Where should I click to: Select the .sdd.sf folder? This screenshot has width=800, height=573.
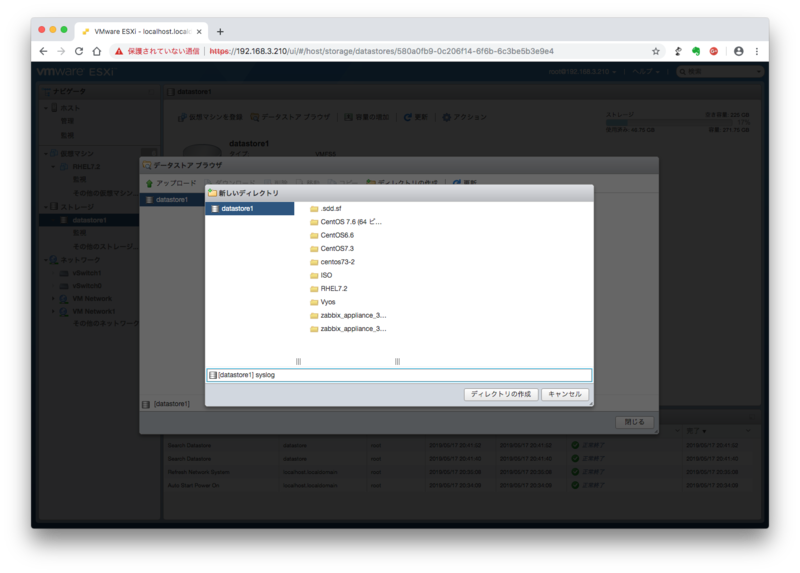pyautogui.click(x=331, y=209)
